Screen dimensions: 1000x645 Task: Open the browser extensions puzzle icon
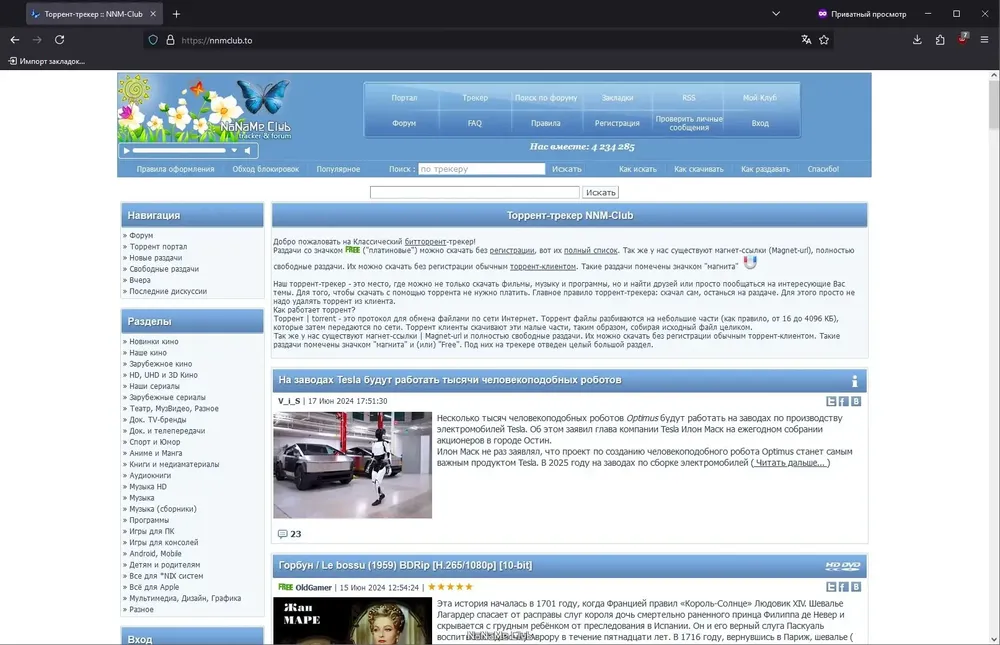pyautogui.click(x=940, y=40)
